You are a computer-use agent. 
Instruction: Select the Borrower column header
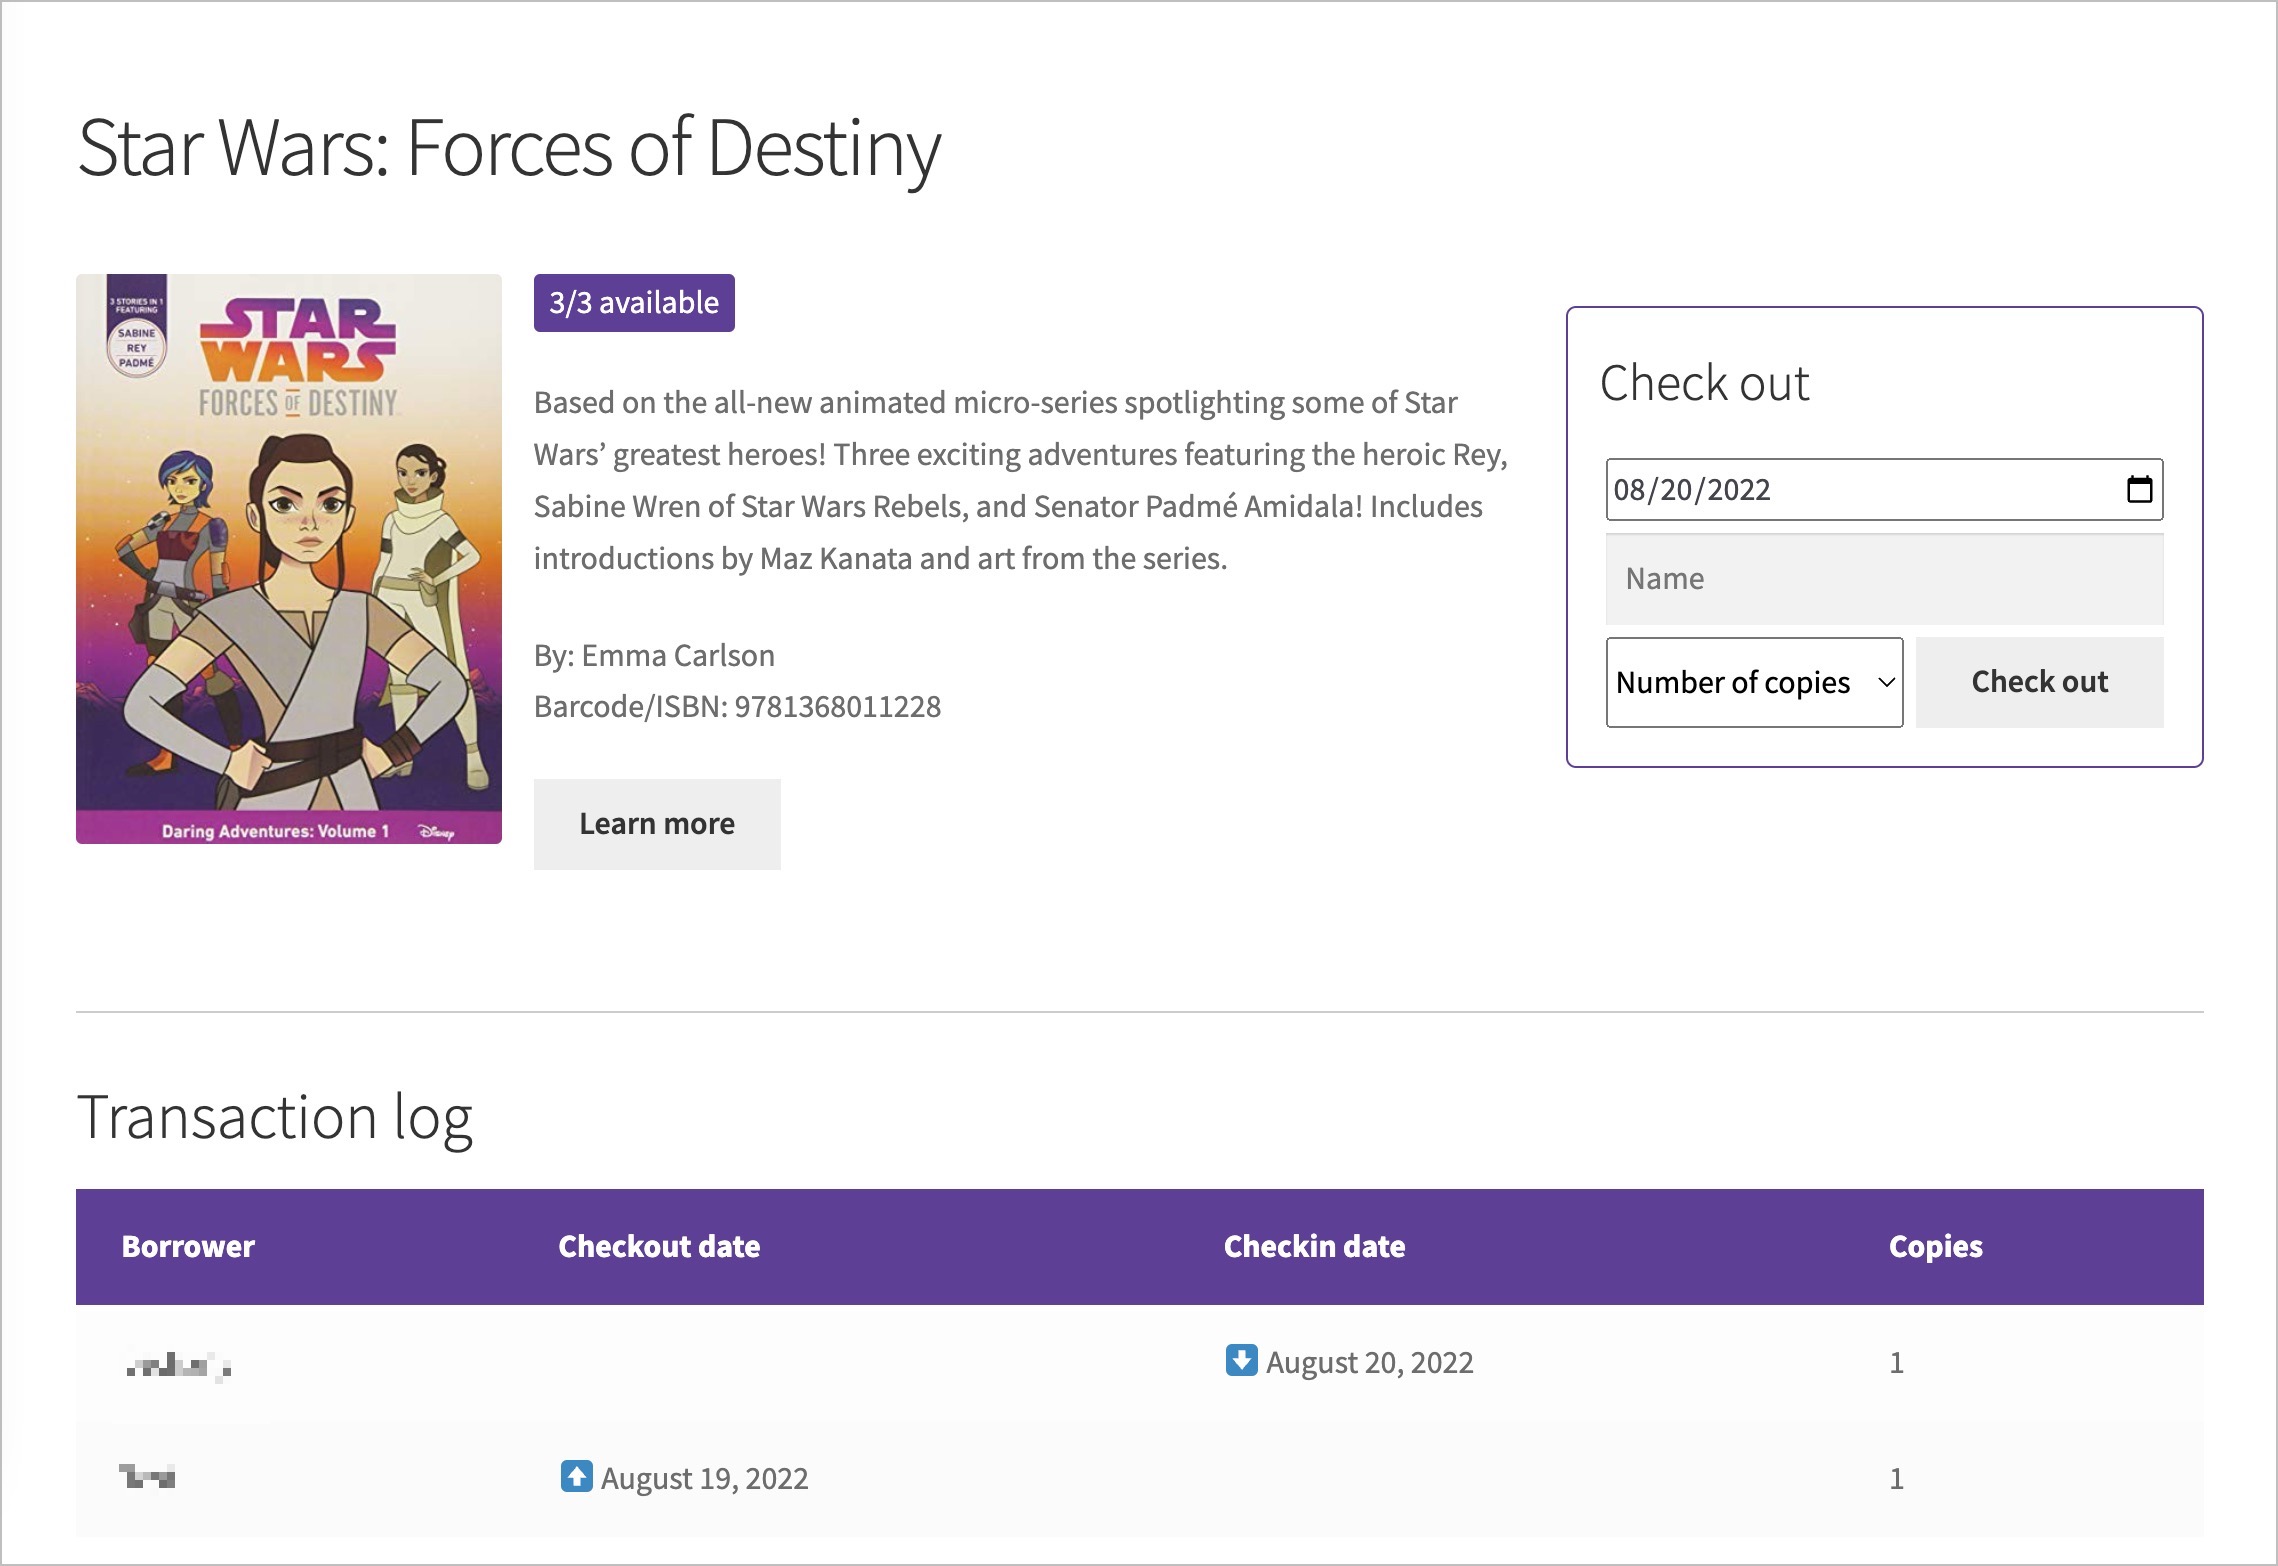(x=188, y=1246)
